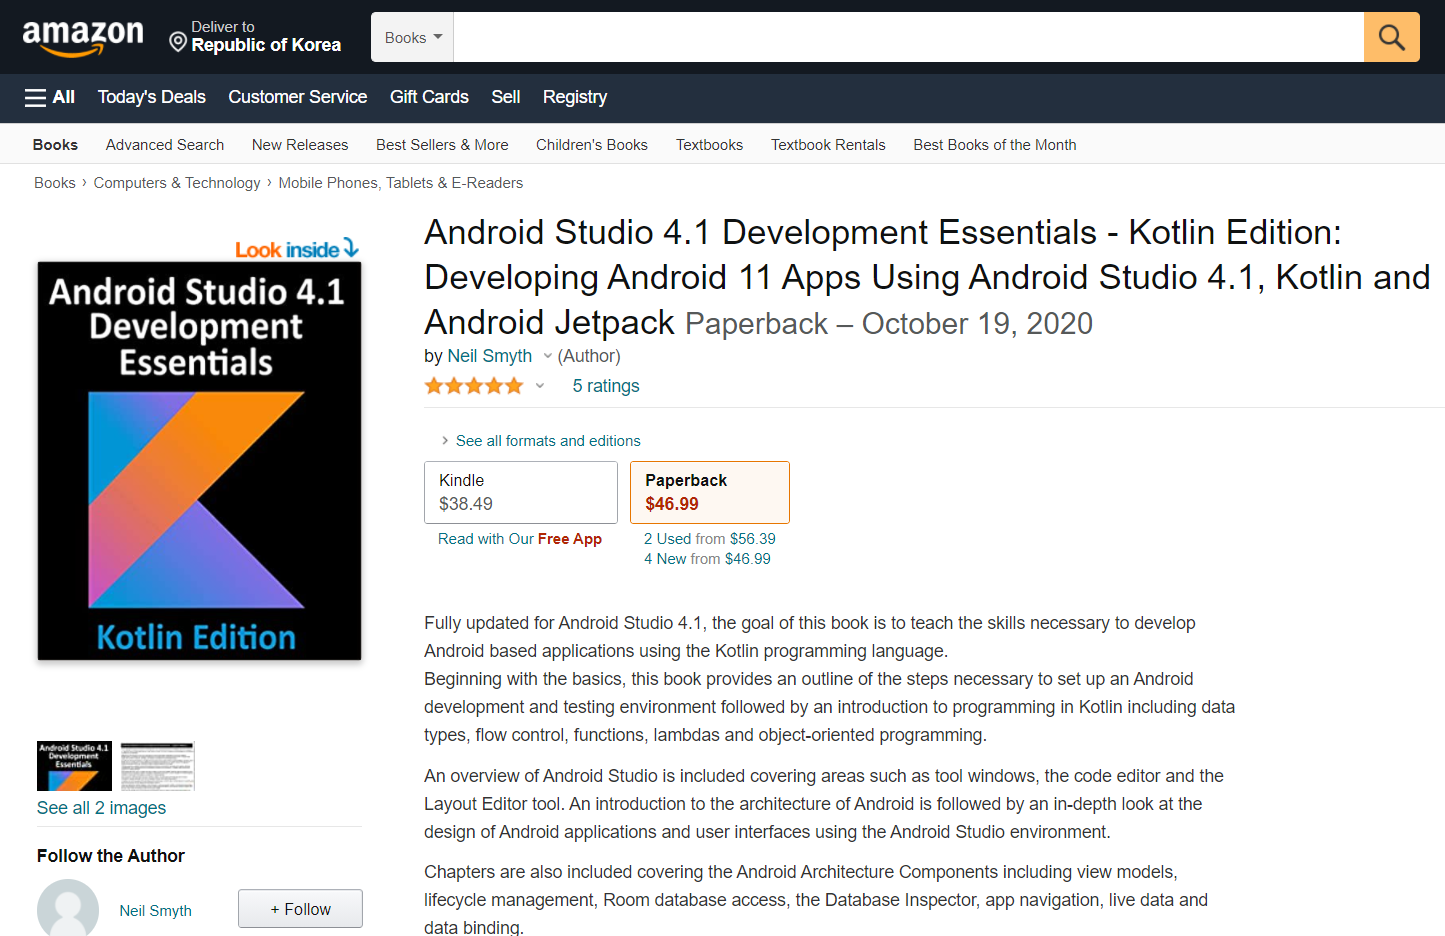Screen dimensions: 1445x936
Task: Open Textbook Rentals
Action: click(828, 145)
